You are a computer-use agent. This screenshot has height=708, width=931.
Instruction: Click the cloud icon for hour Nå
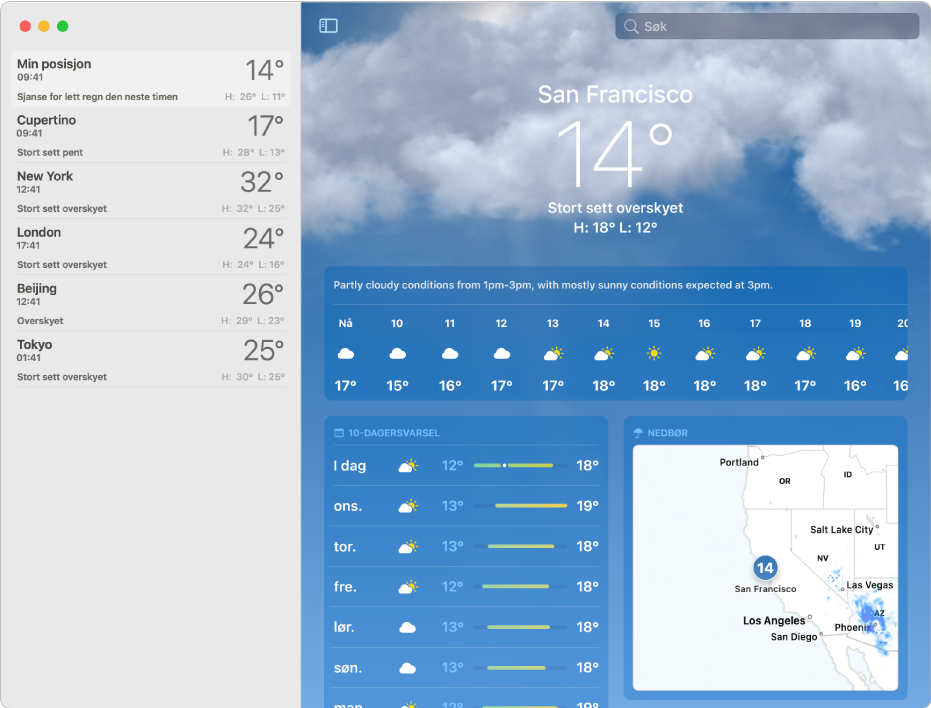tap(346, 354)
